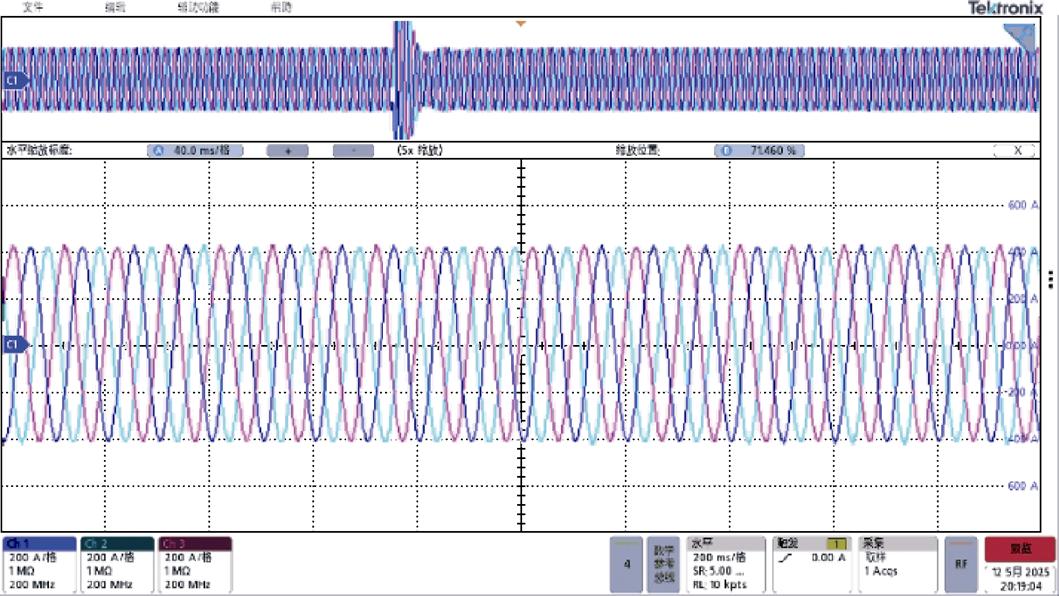Click the zoom out minus button
The height and width of the screenshot is (596, 1059).
point(353,151)
